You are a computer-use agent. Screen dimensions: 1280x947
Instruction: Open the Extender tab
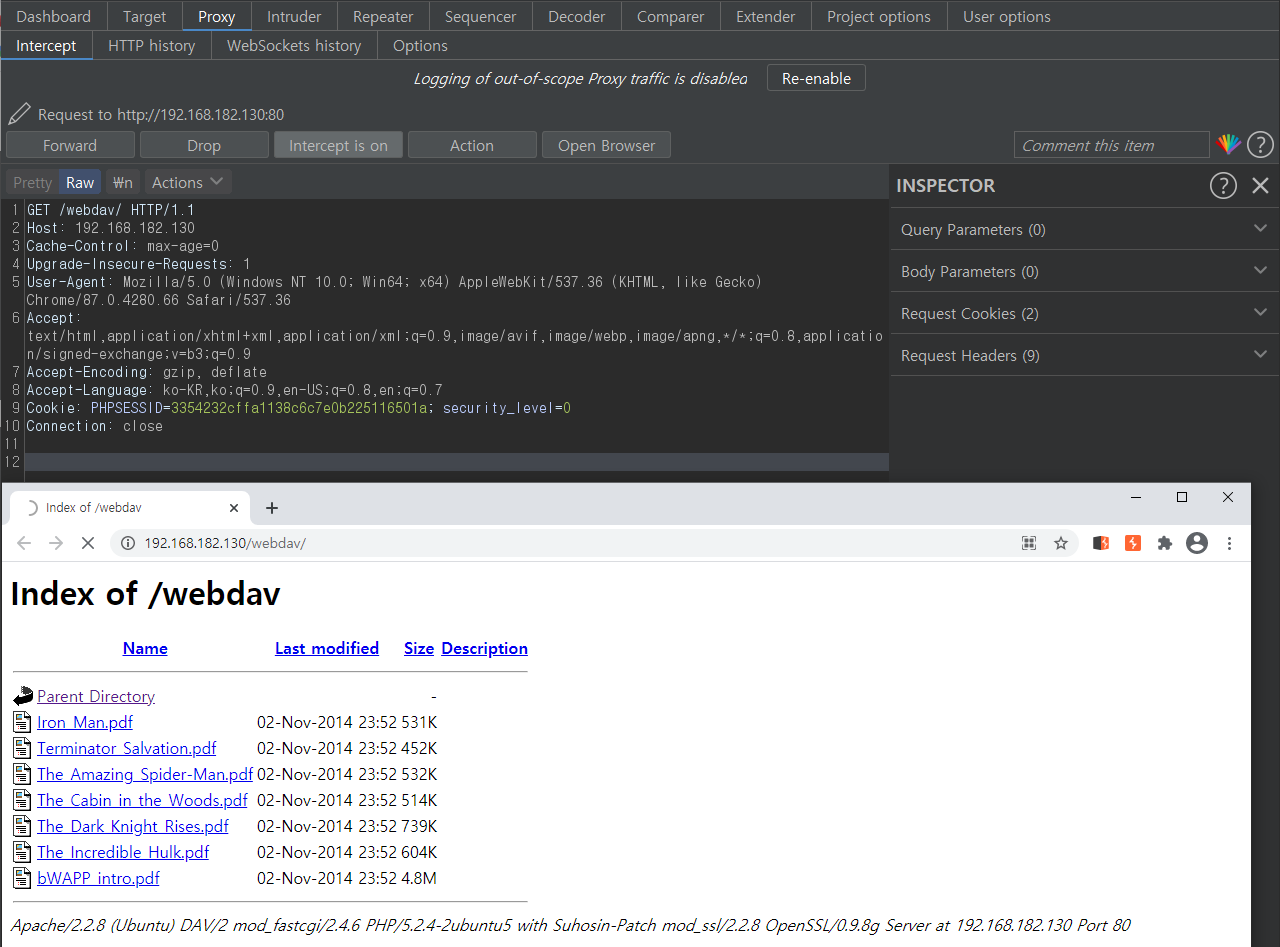pyautogui.click(x=766, y=16)
